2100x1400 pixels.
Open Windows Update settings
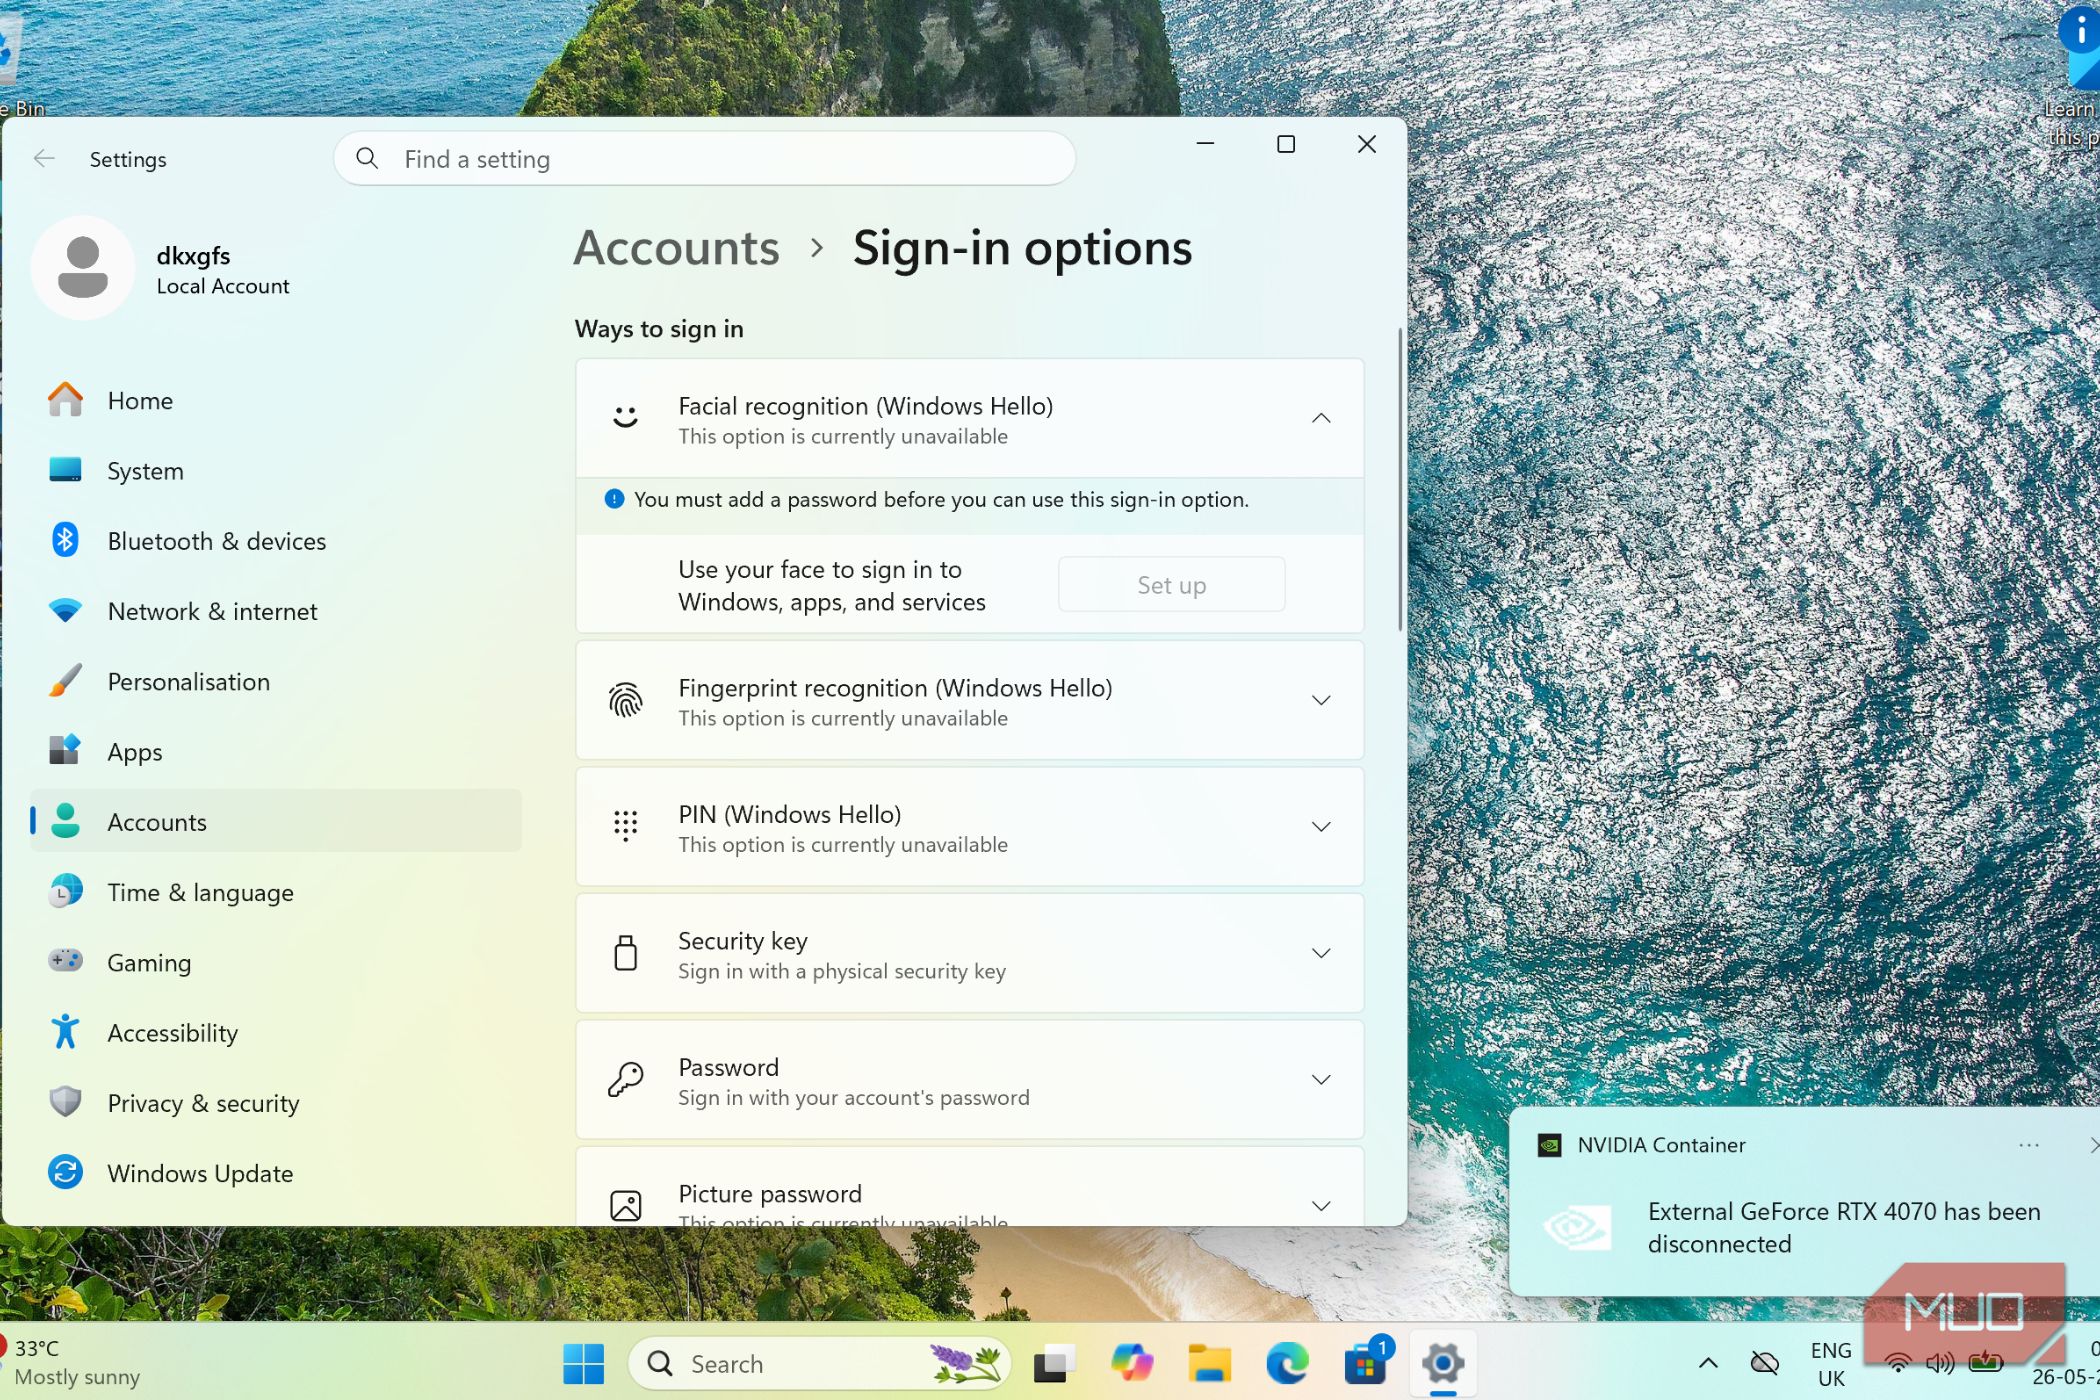click(276, 1174)
